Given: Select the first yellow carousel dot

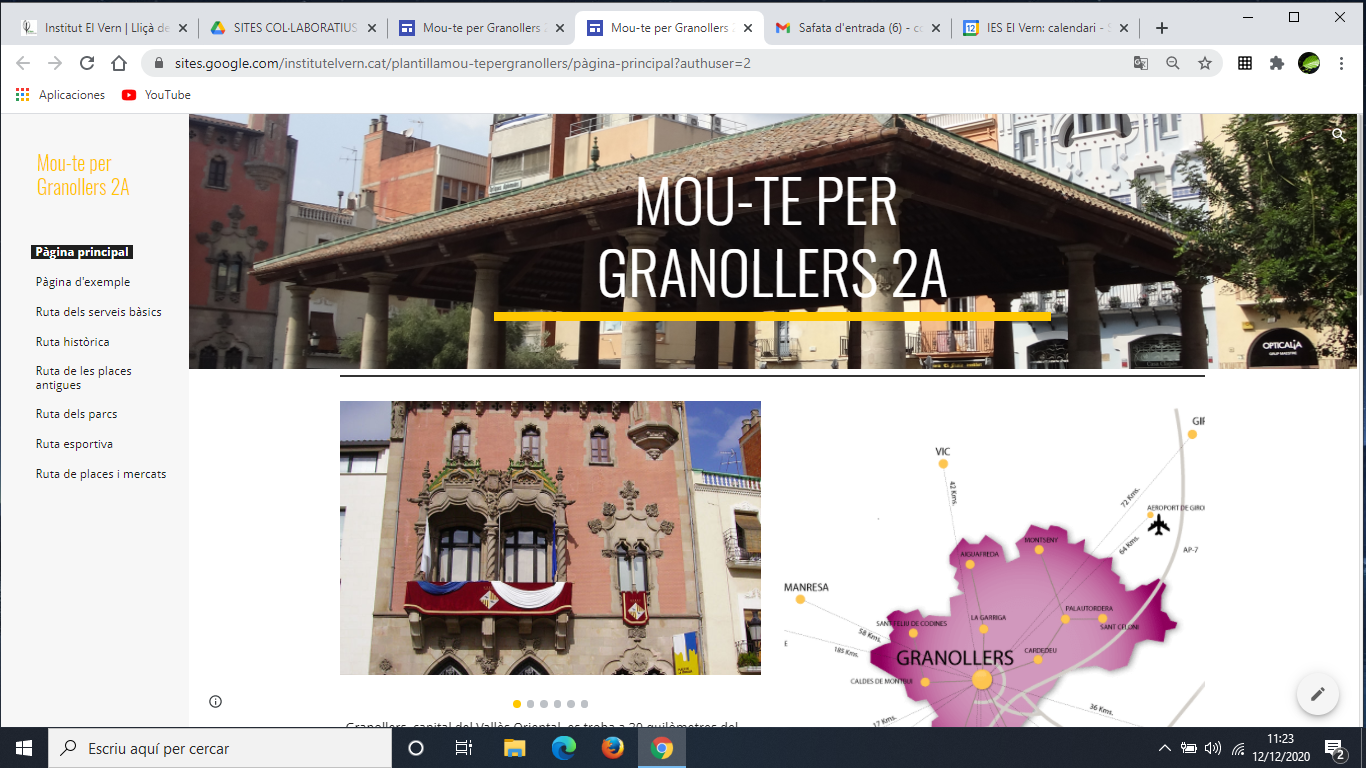Looking at the screenshot, I should 517,704.
